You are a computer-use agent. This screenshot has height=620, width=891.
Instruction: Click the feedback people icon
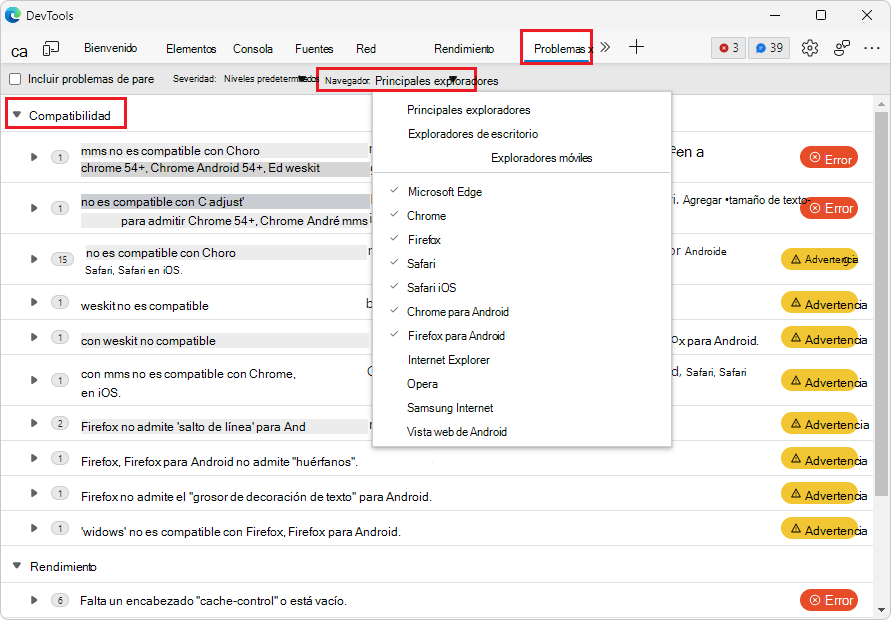click(842, 48)
